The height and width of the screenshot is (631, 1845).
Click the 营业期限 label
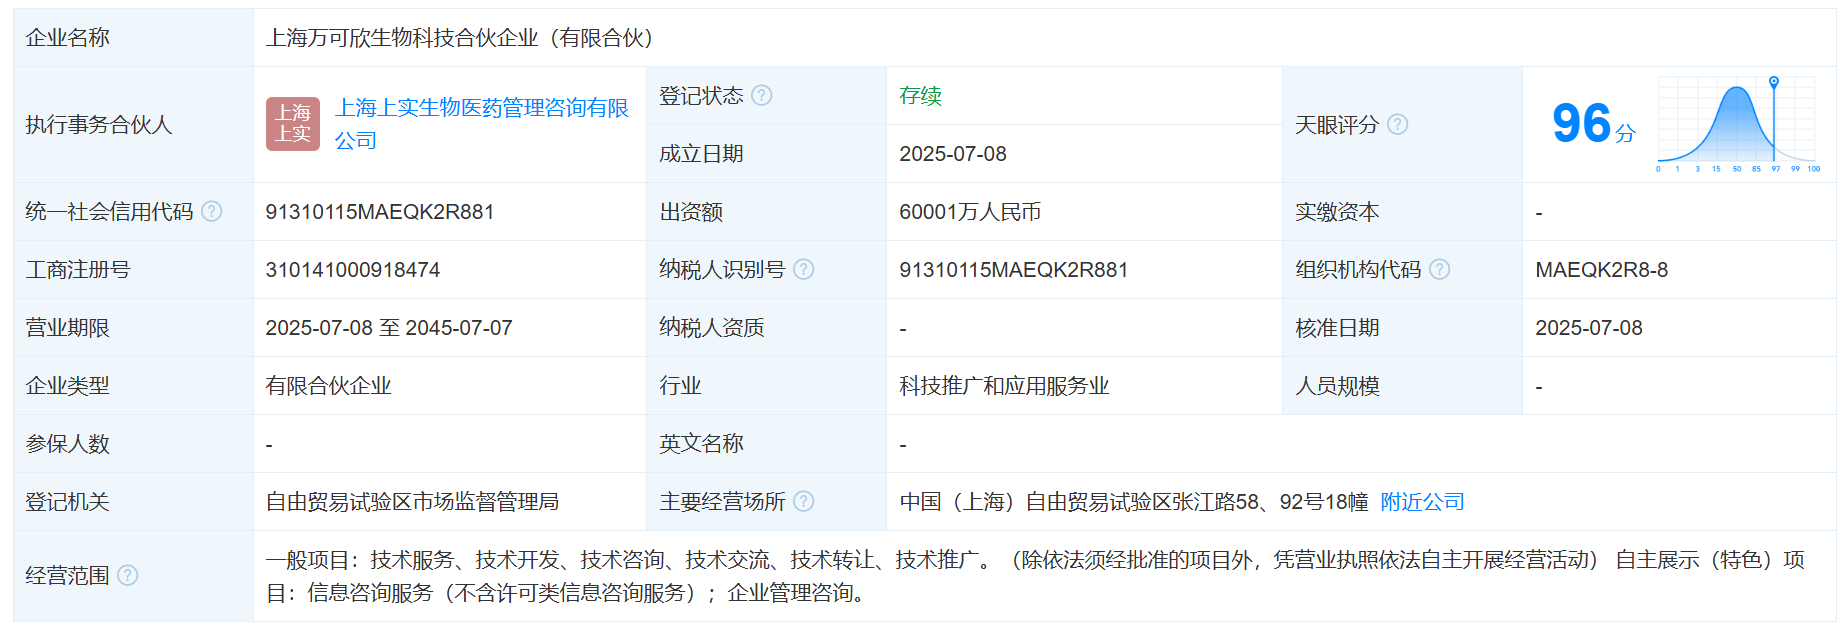coord(68,328)
